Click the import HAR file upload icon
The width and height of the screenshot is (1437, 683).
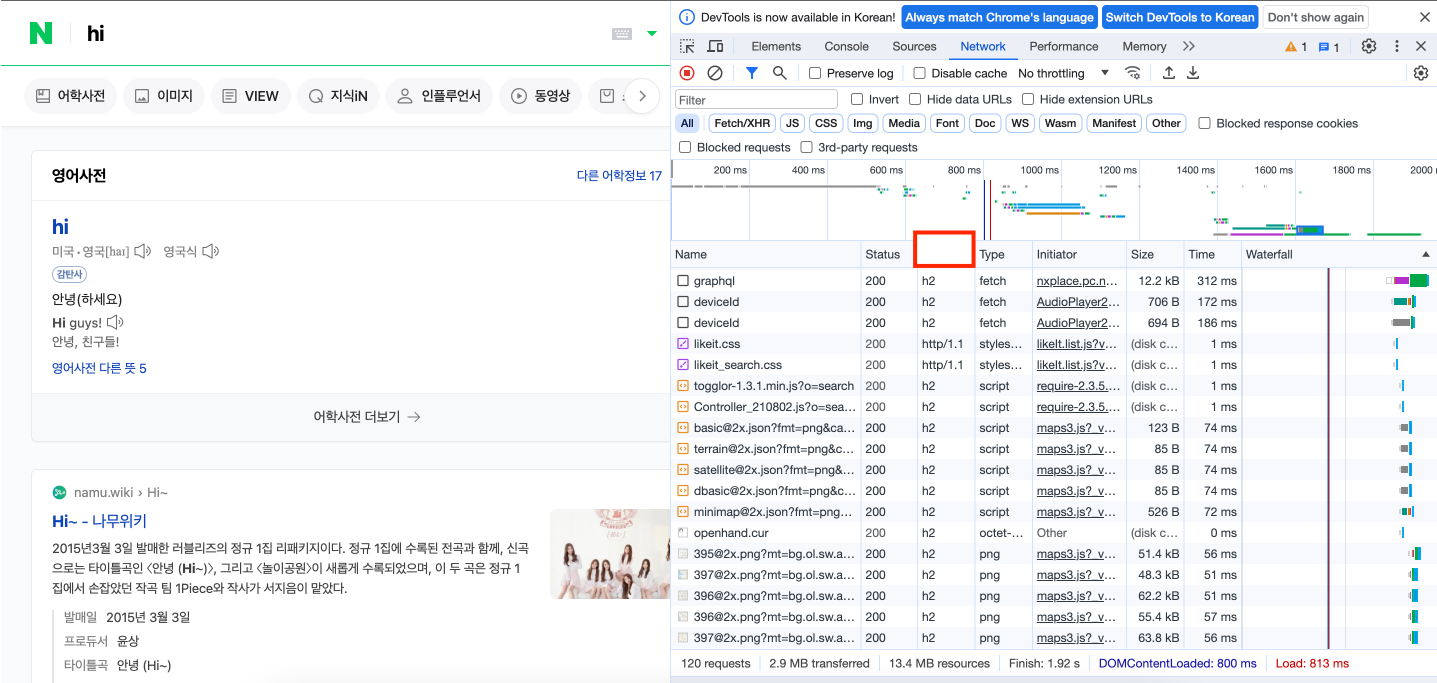coord(1168,73)
